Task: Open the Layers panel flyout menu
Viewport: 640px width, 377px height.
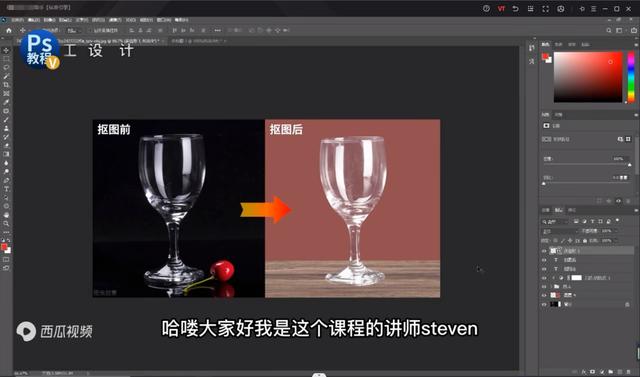Action: (636, 210)
